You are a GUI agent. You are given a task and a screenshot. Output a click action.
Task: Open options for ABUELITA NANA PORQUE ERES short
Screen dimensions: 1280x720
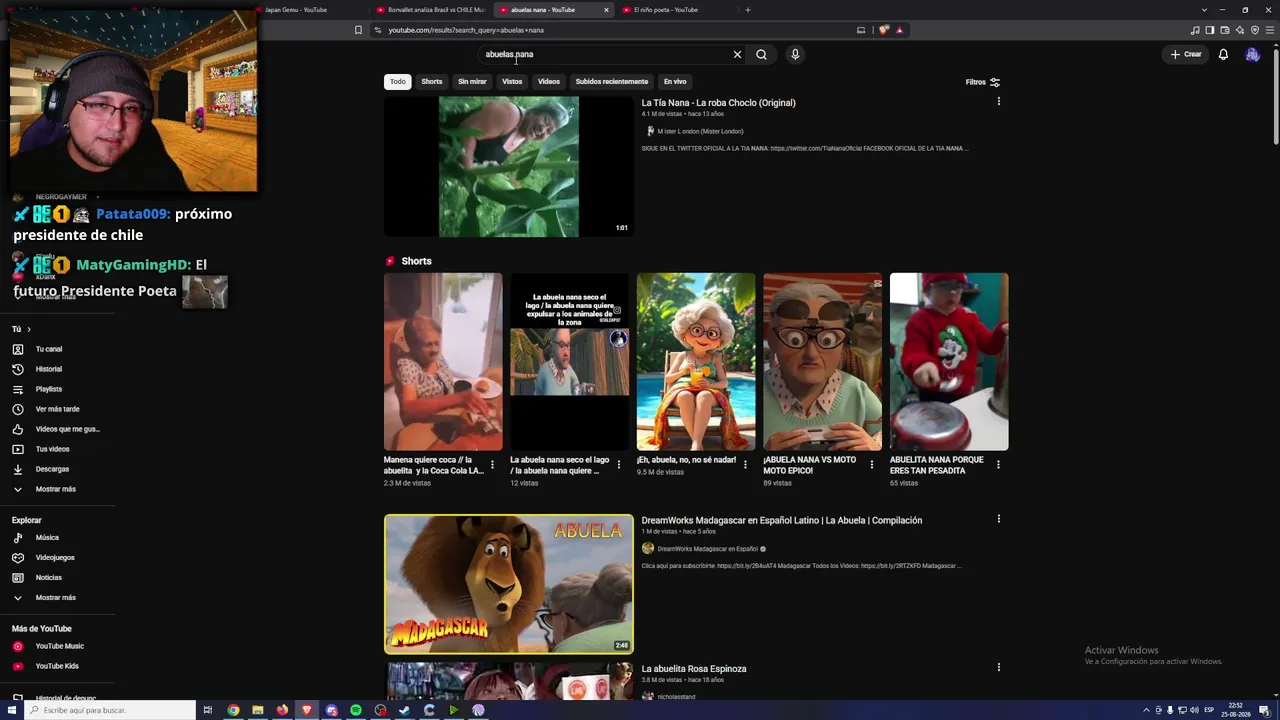[998, 465]
